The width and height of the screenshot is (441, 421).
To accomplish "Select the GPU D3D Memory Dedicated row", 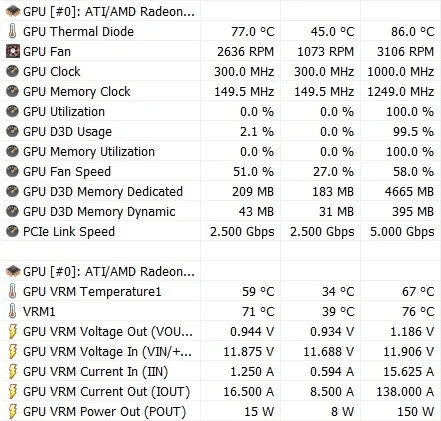I will [220, 191].
